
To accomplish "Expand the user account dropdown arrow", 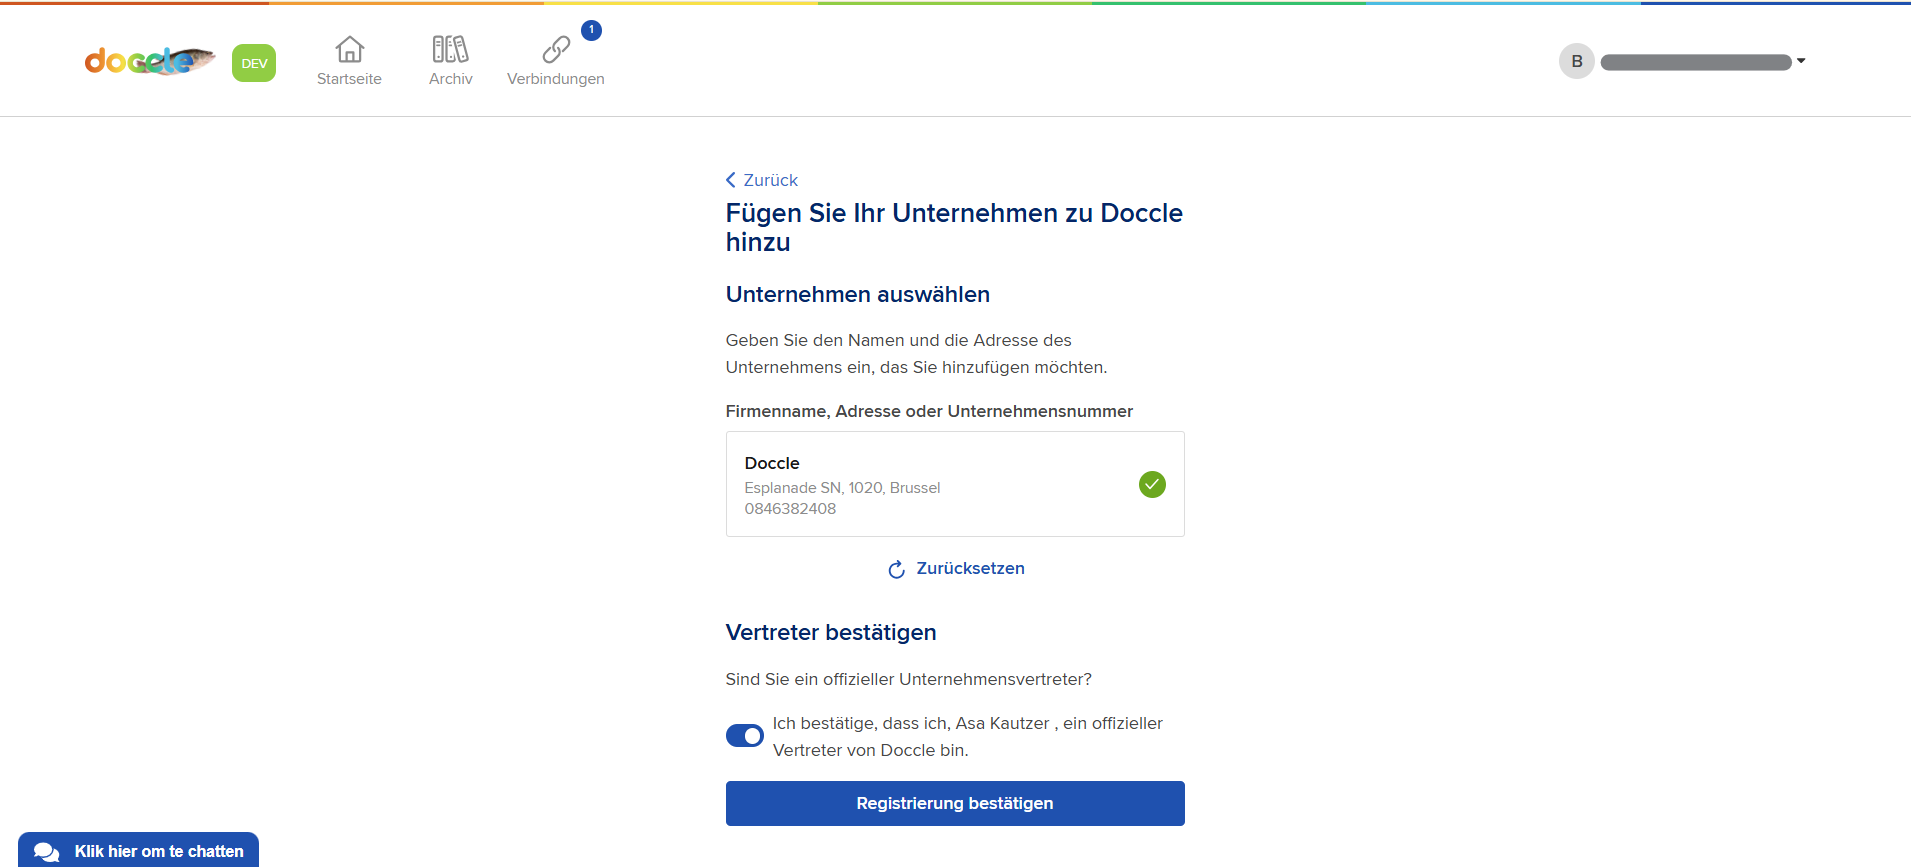I will [x=1801, y=61].
